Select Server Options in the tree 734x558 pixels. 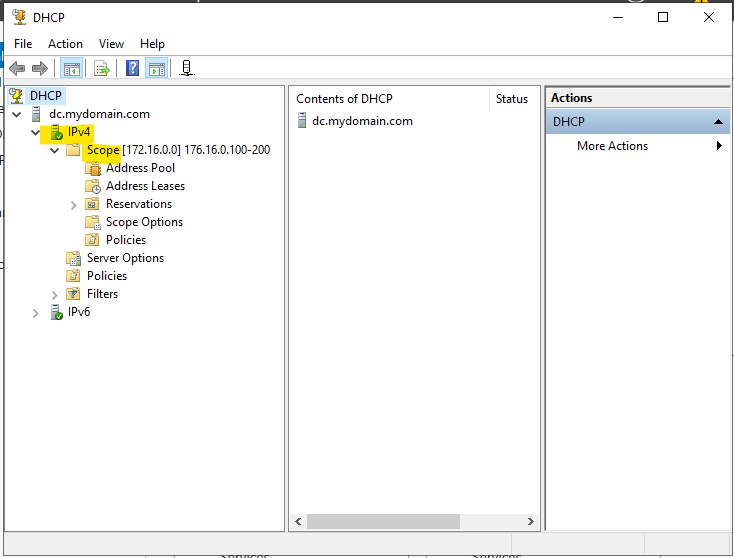(x=124, y=258)
